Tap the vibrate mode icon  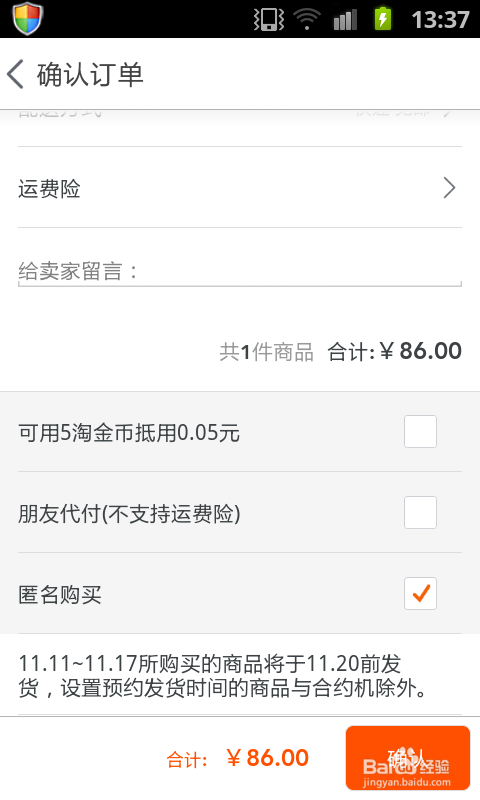click(x=269, y=19)
